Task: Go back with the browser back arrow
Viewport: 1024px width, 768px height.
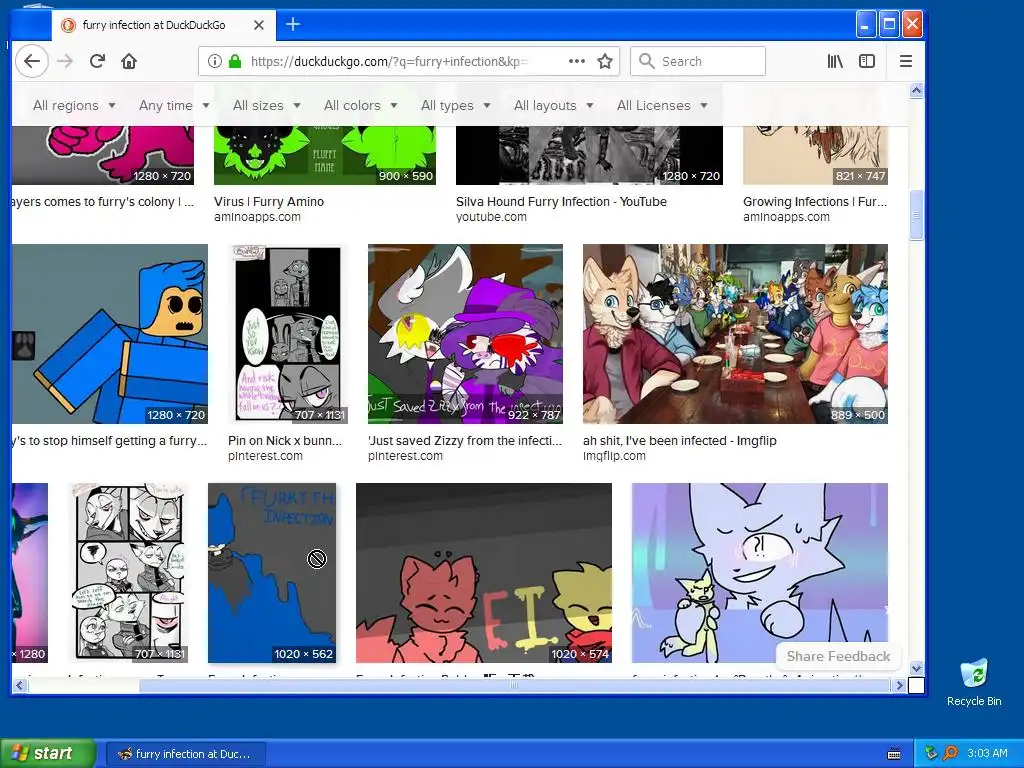Action: (31, 61)
